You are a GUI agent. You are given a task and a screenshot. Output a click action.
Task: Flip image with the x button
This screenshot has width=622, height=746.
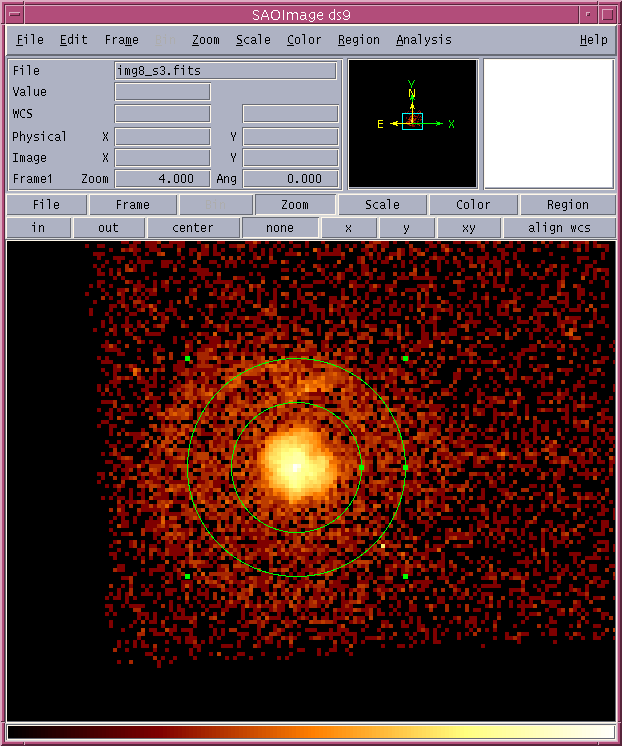pos(349,228)
